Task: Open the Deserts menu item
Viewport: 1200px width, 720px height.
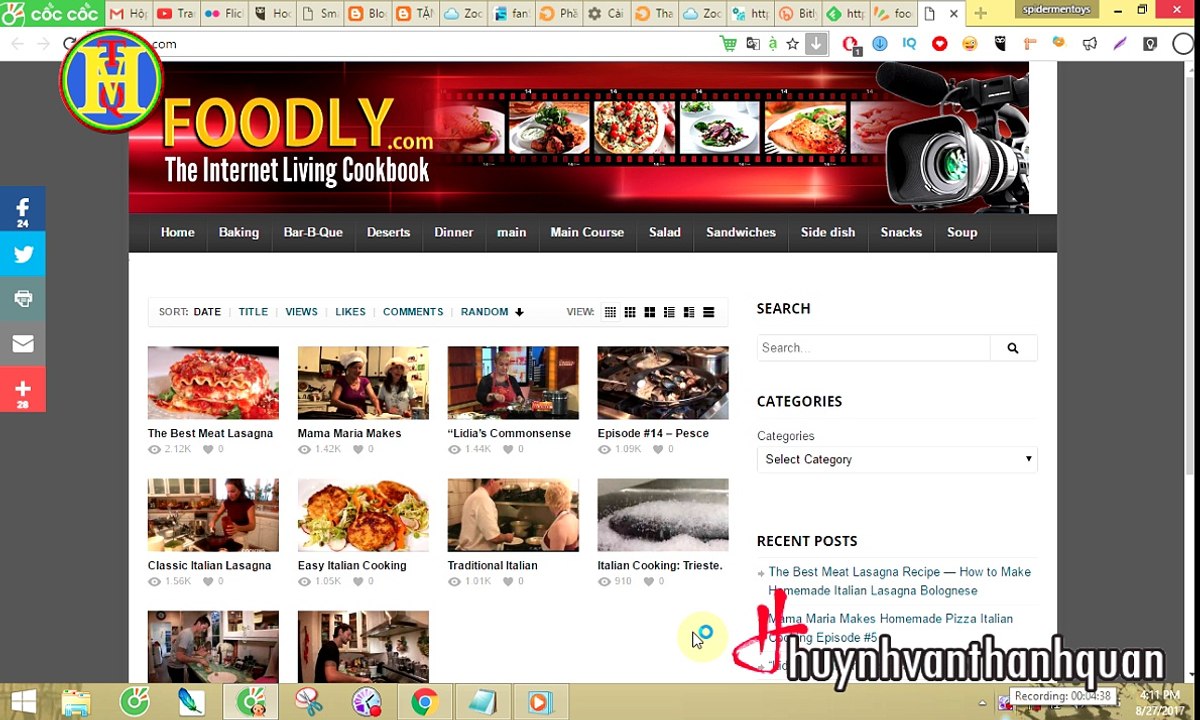Action: [388, 232]
